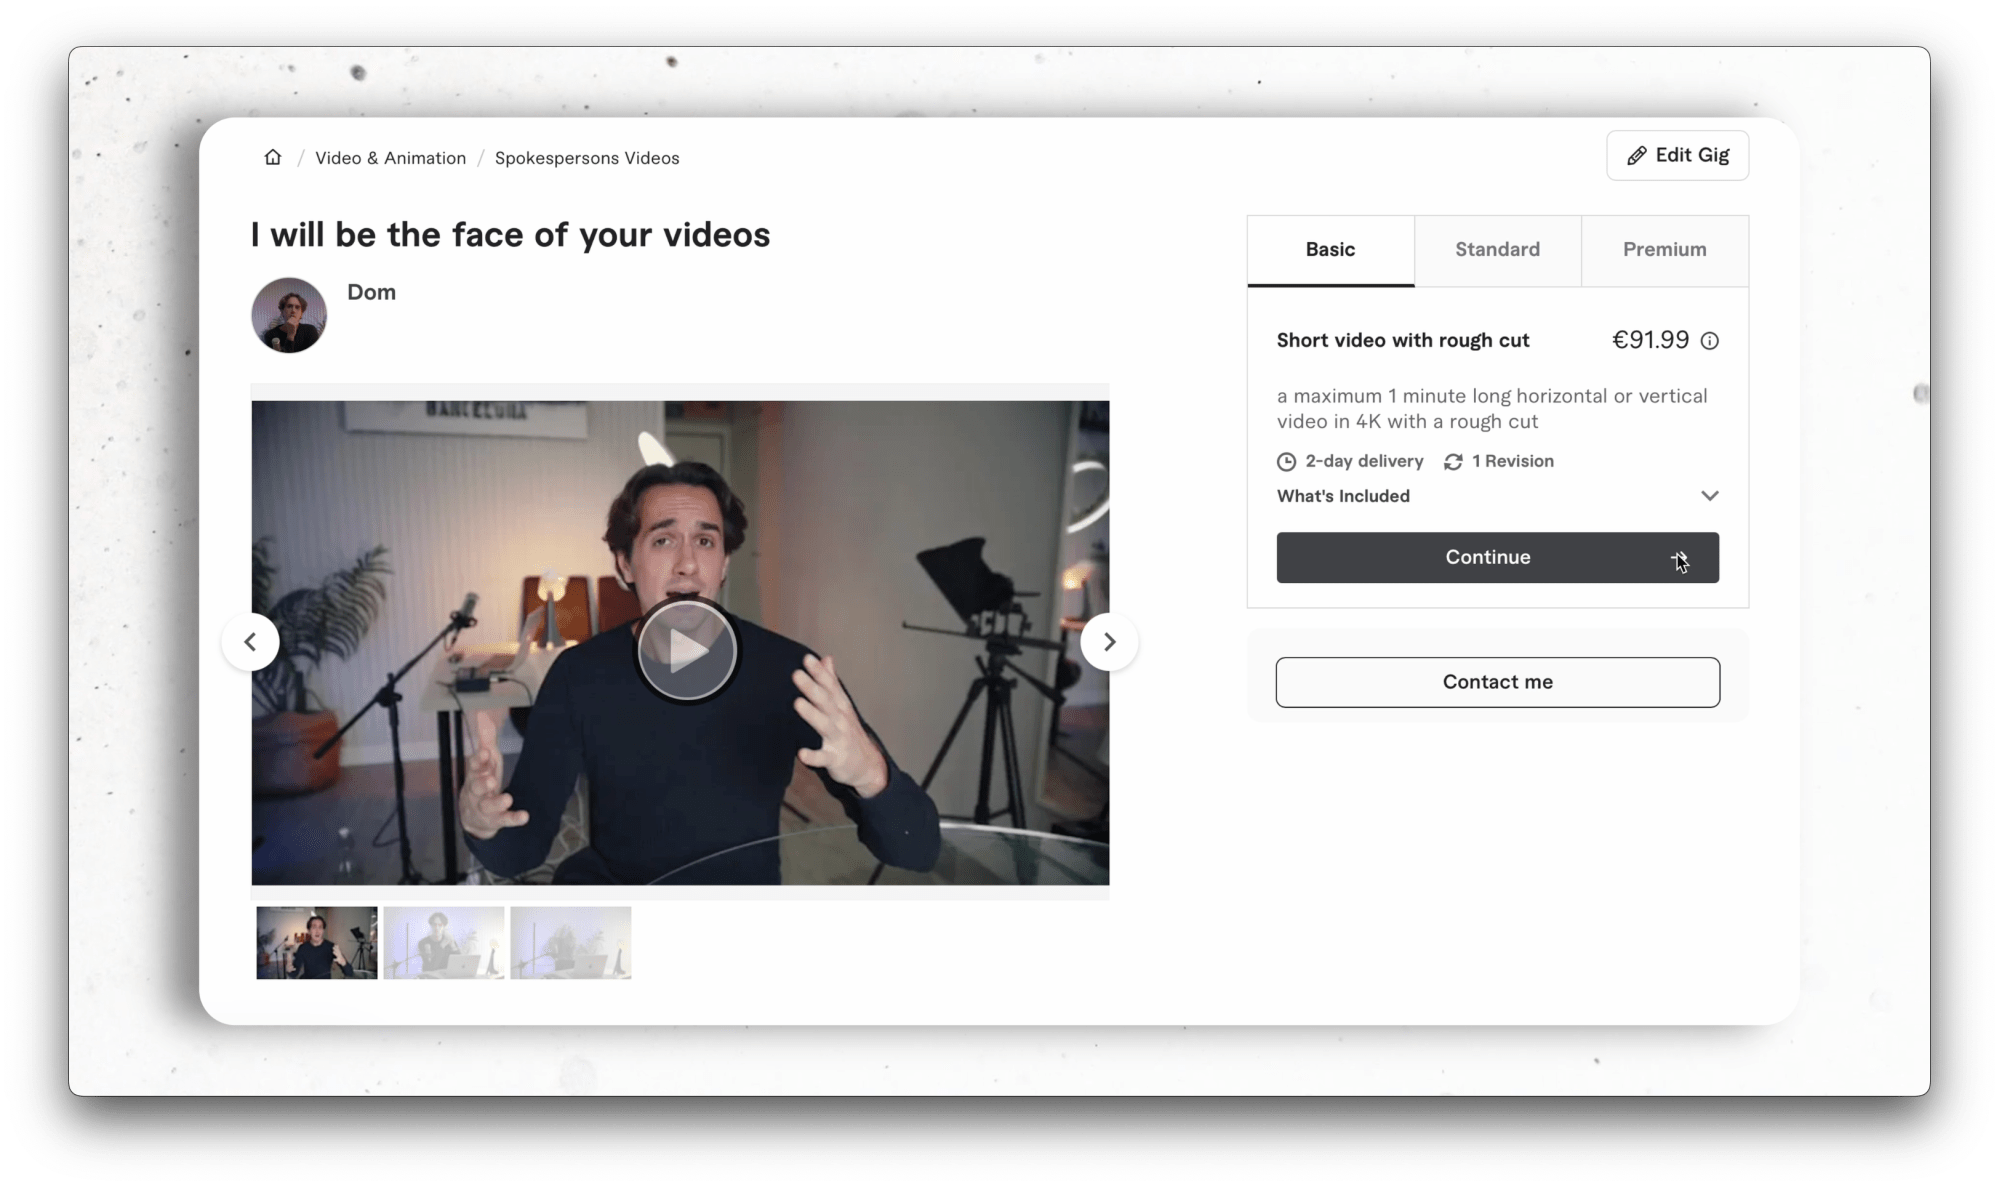
Task: Go to the next gallery slide
Action: click(1109, 642)
